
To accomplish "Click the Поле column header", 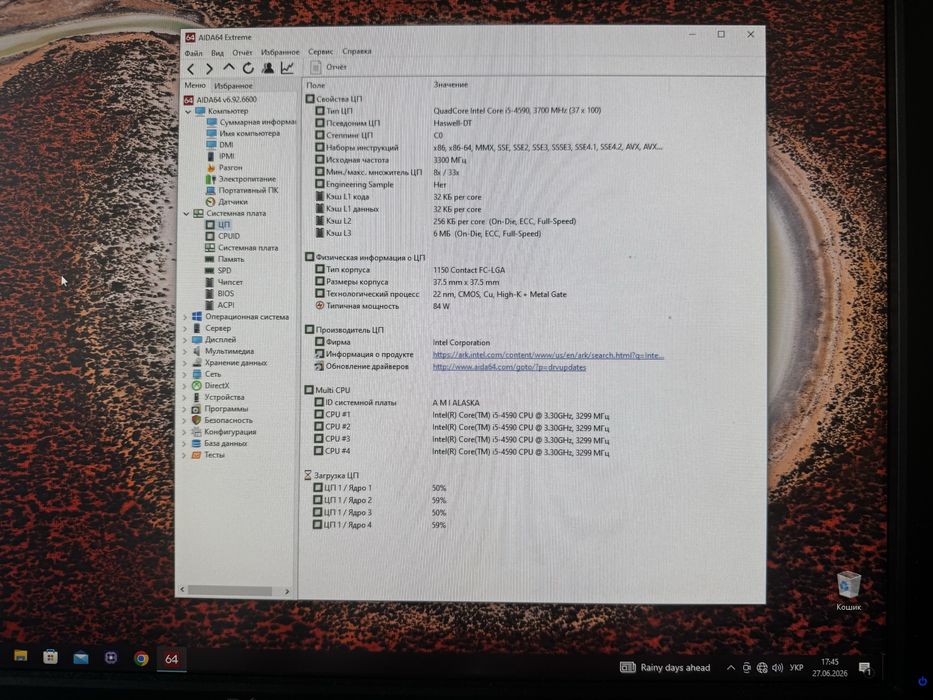I will point(316,85).
